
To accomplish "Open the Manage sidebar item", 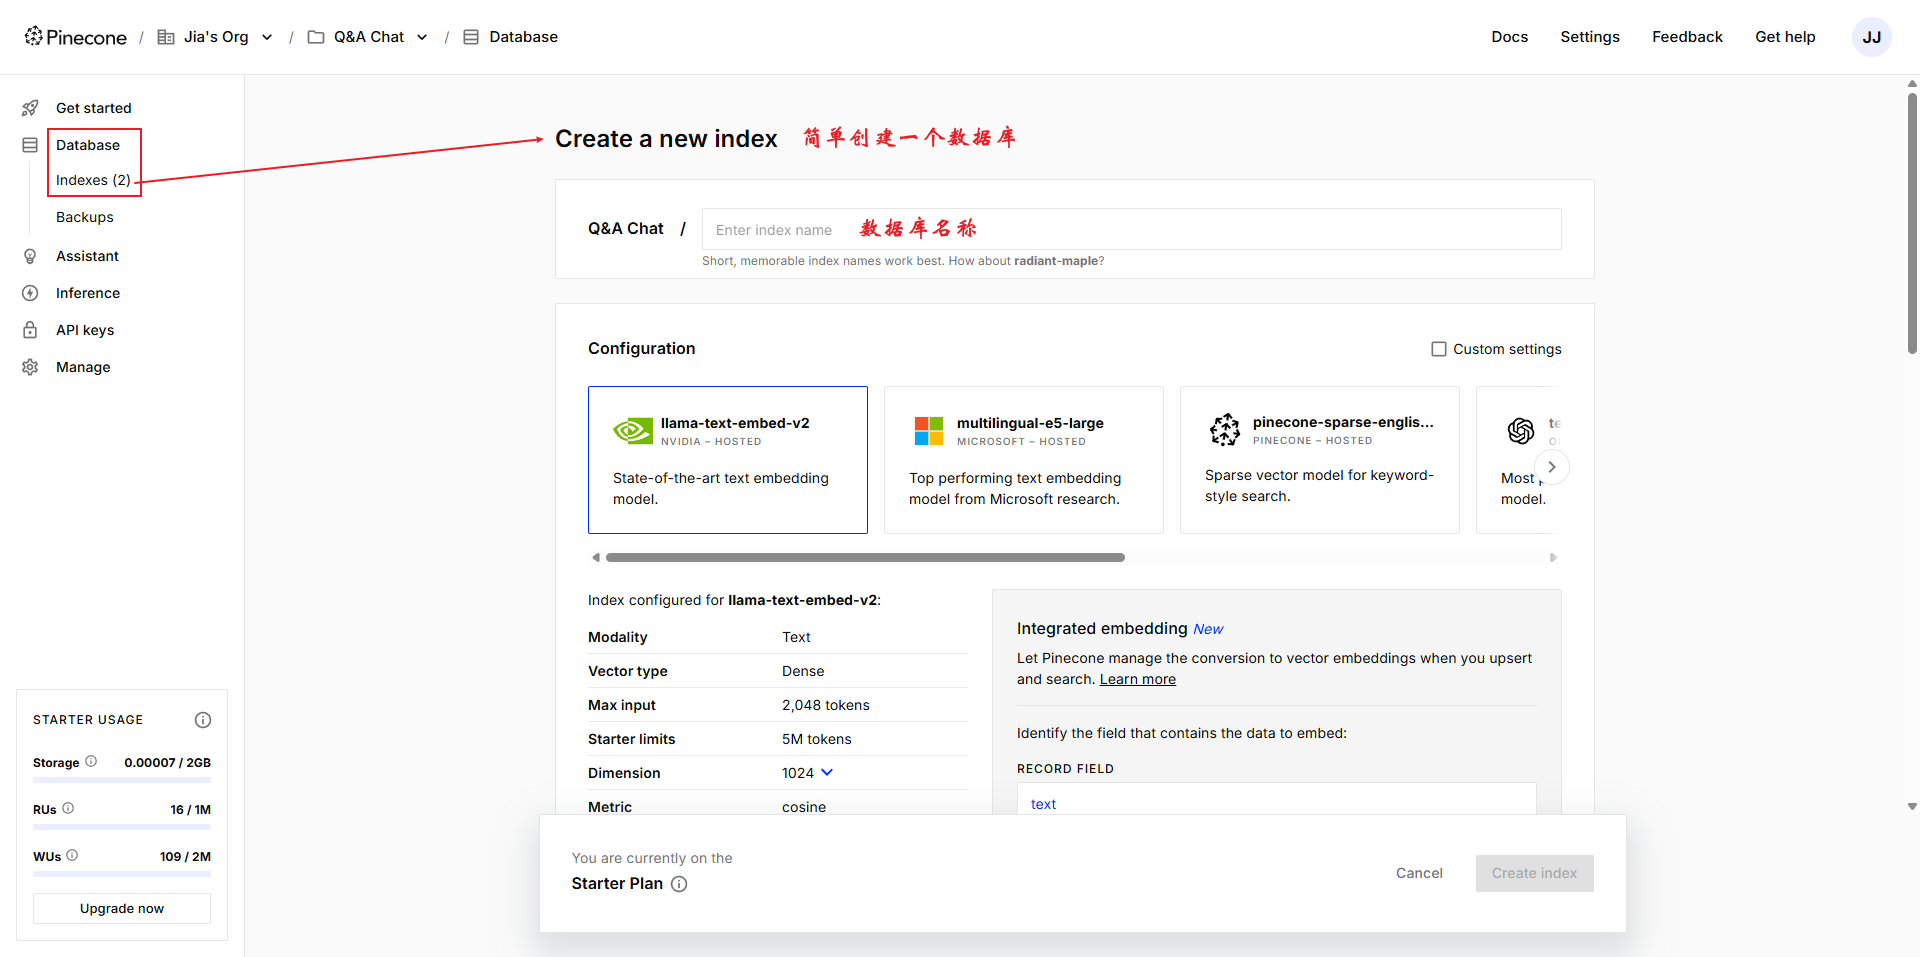I will click(83, 367).
